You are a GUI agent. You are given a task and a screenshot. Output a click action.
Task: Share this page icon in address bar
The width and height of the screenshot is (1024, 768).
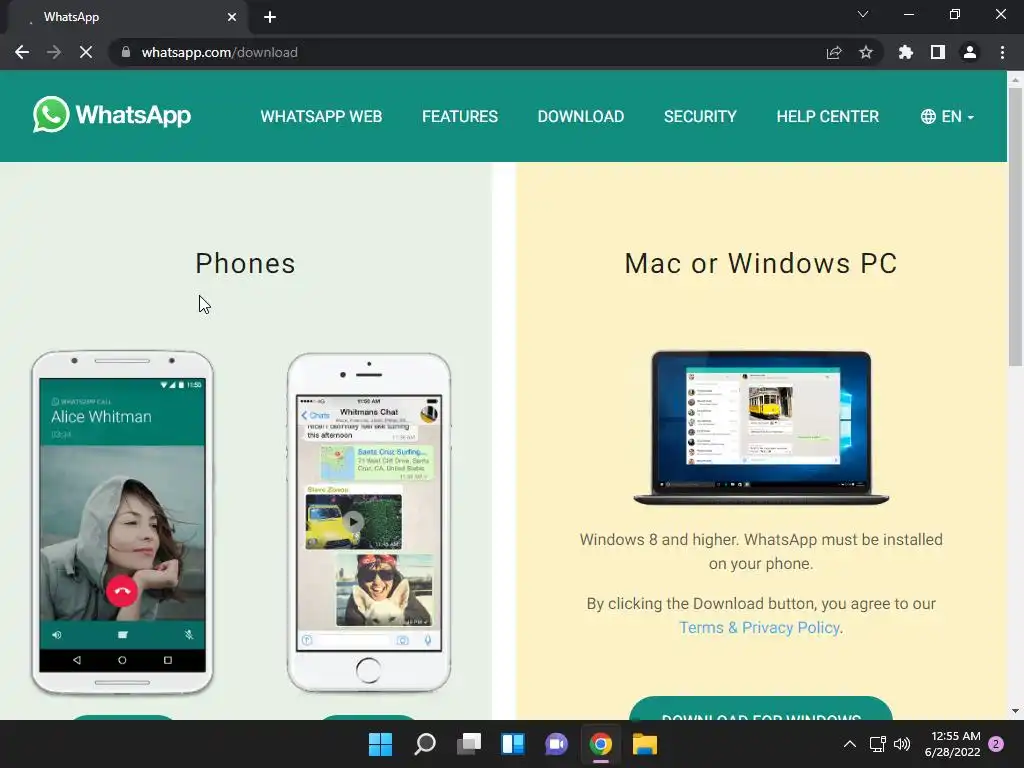click(x=834, y=52)
